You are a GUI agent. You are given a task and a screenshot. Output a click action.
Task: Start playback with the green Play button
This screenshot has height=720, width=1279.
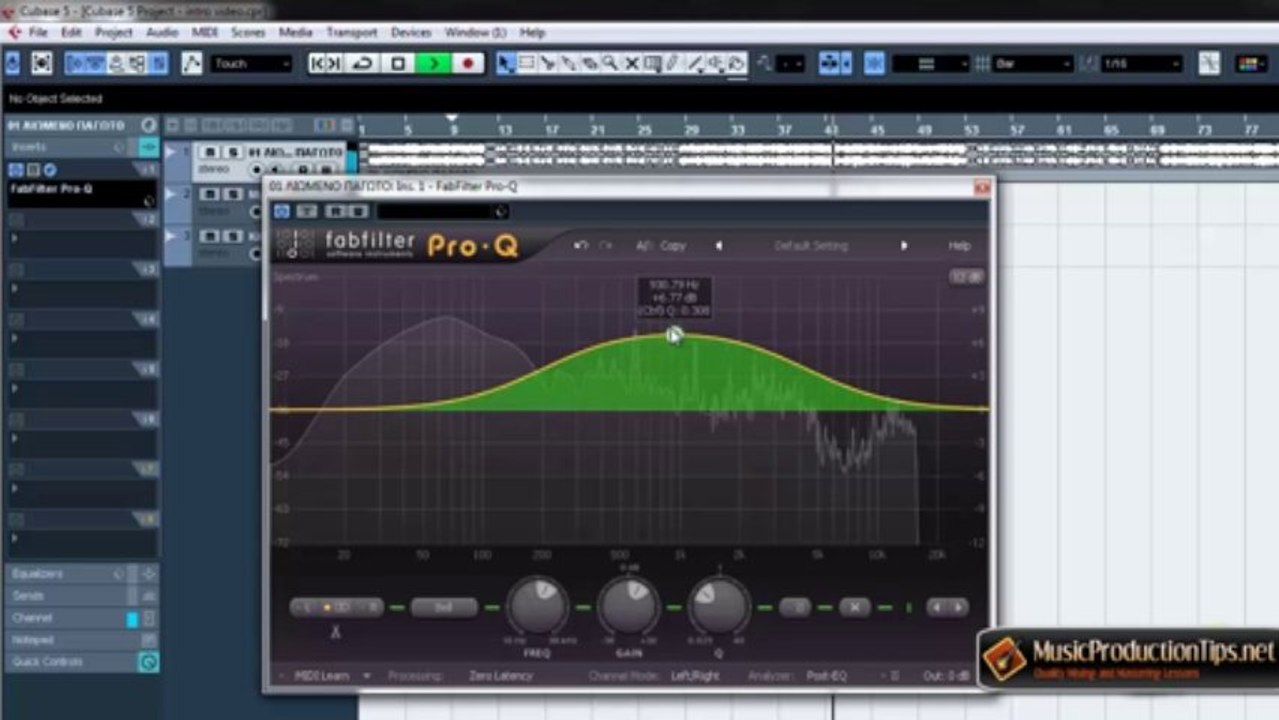[432, 63]
